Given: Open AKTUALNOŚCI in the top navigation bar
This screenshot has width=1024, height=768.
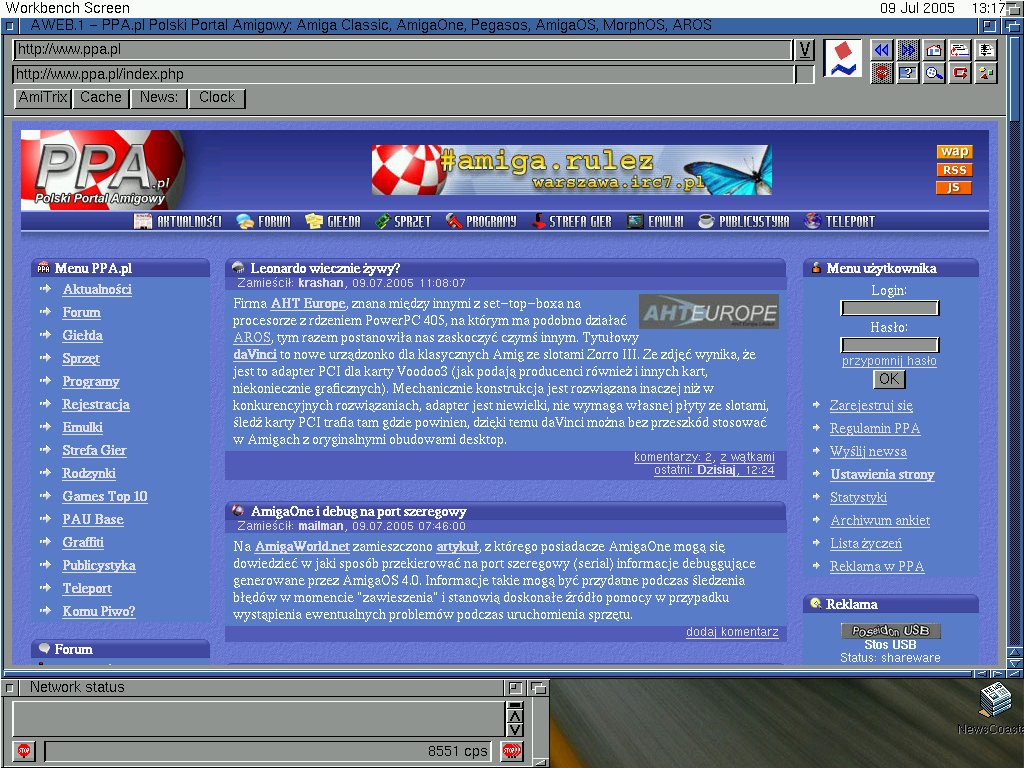Looking at the screenshot, I should pos(178,221).
